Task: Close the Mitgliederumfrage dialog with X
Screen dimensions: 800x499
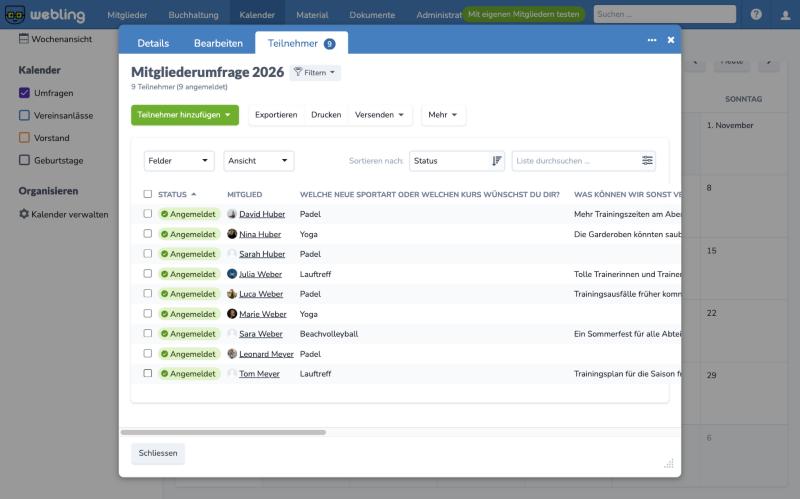Action: click(x=671, y=40)
